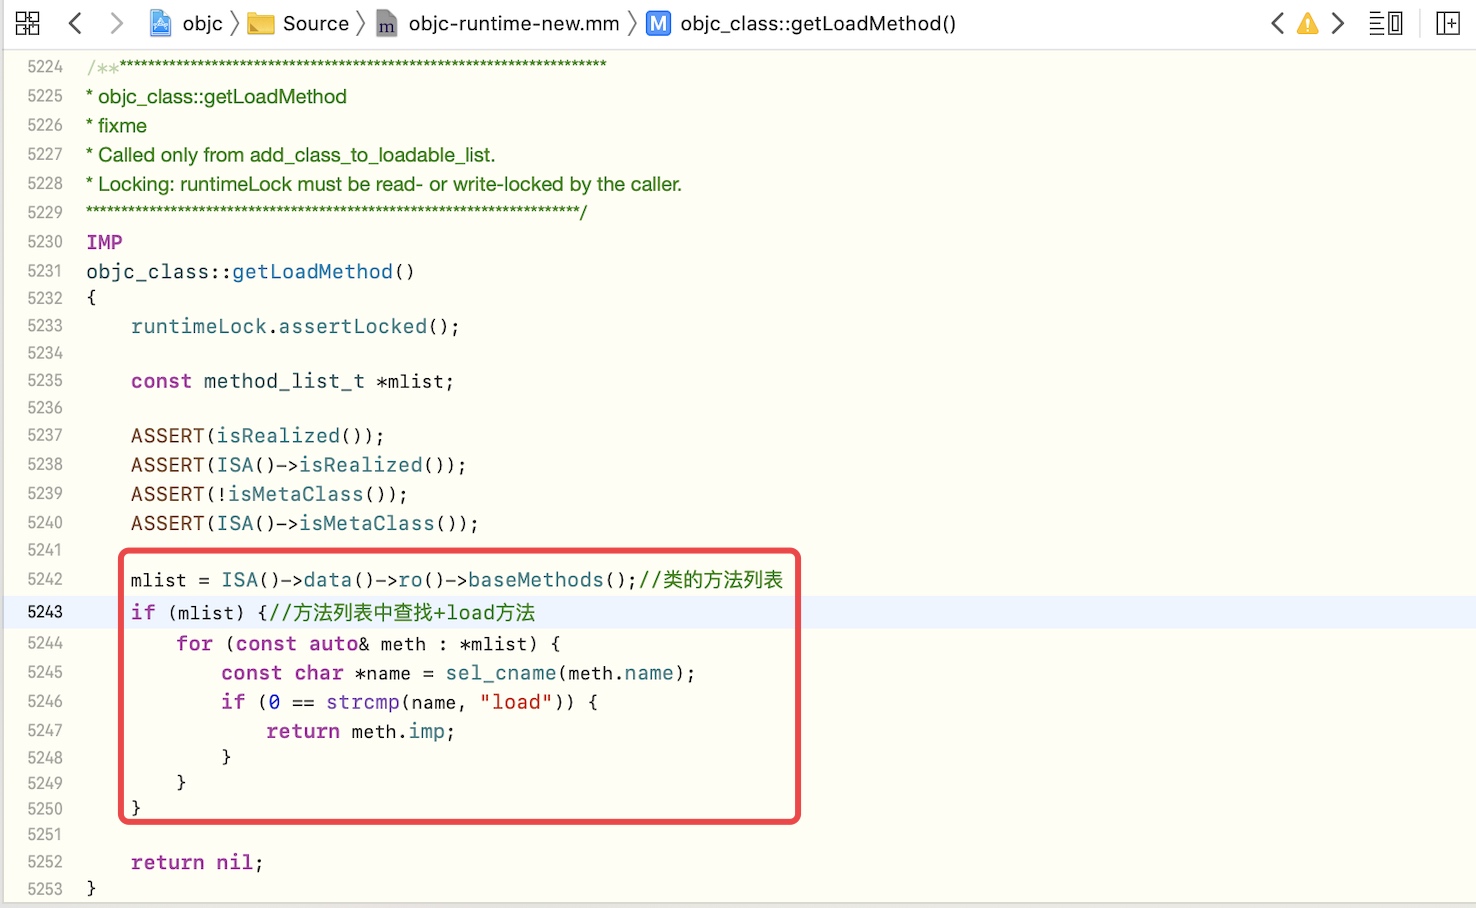1476x908 pixels.
Task: Click comment '方法列表中查找+load方法'
Action: (402, 612)
